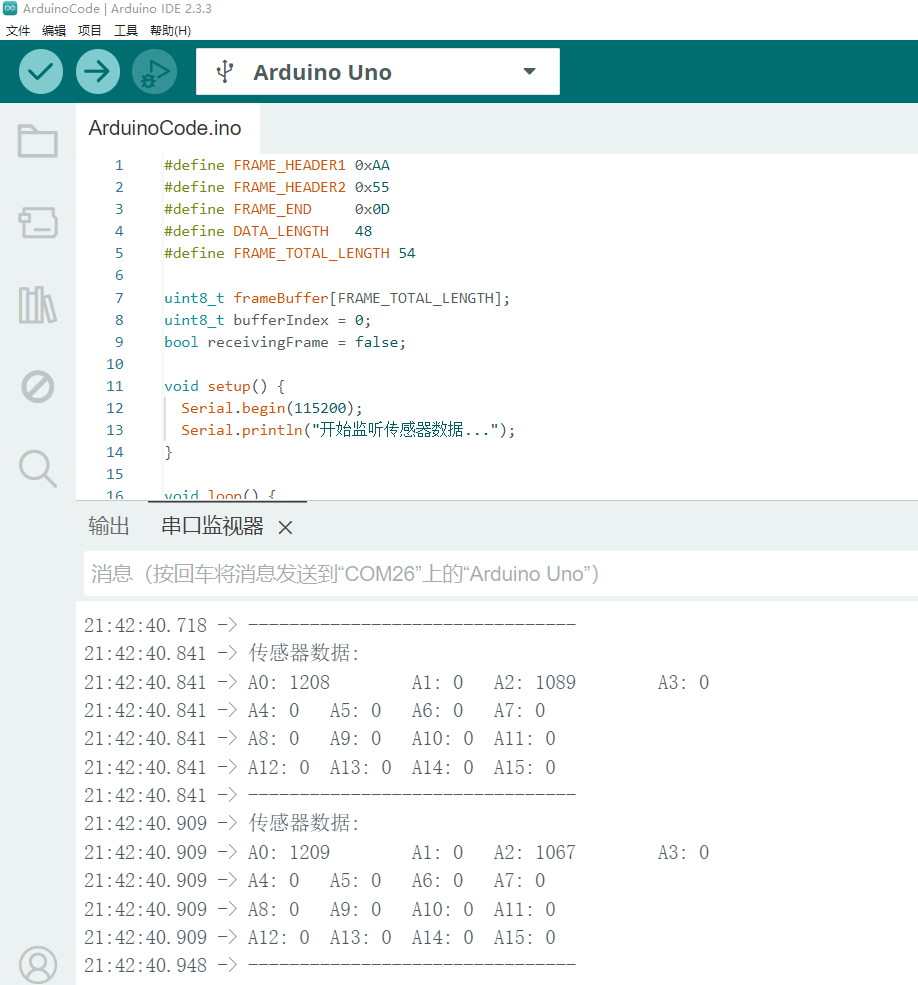
Task: Open the 文件 menu
Action: [x=18, y=30]
